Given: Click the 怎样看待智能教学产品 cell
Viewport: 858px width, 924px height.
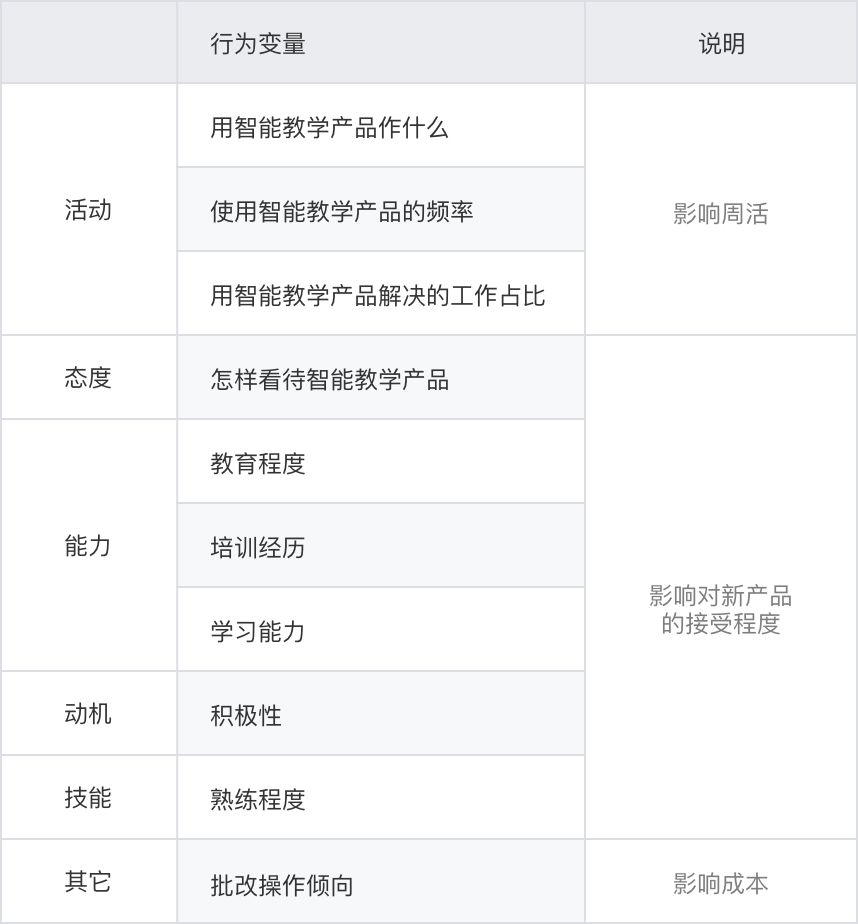Looking at the screenshot, I should pos(329,380).
